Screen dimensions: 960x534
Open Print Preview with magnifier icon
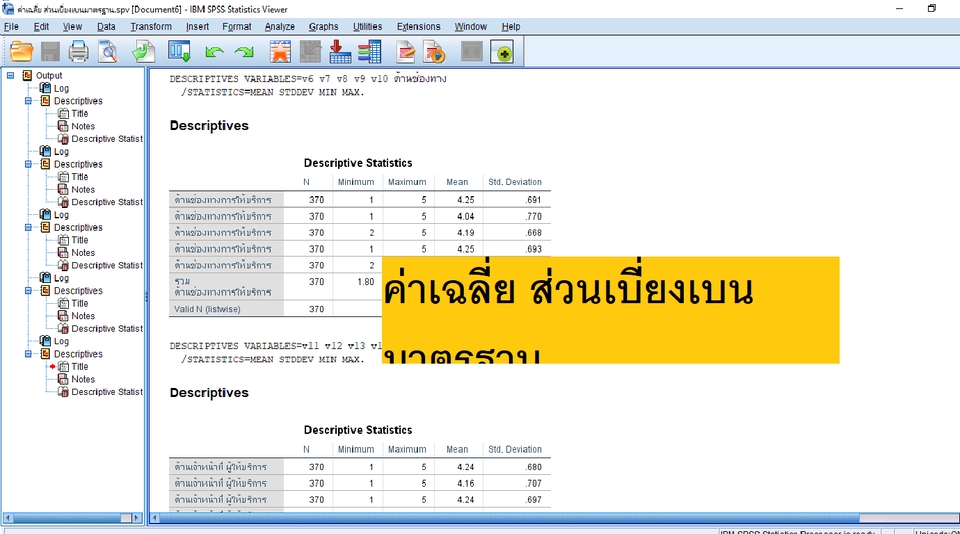(x=107, y=51)
